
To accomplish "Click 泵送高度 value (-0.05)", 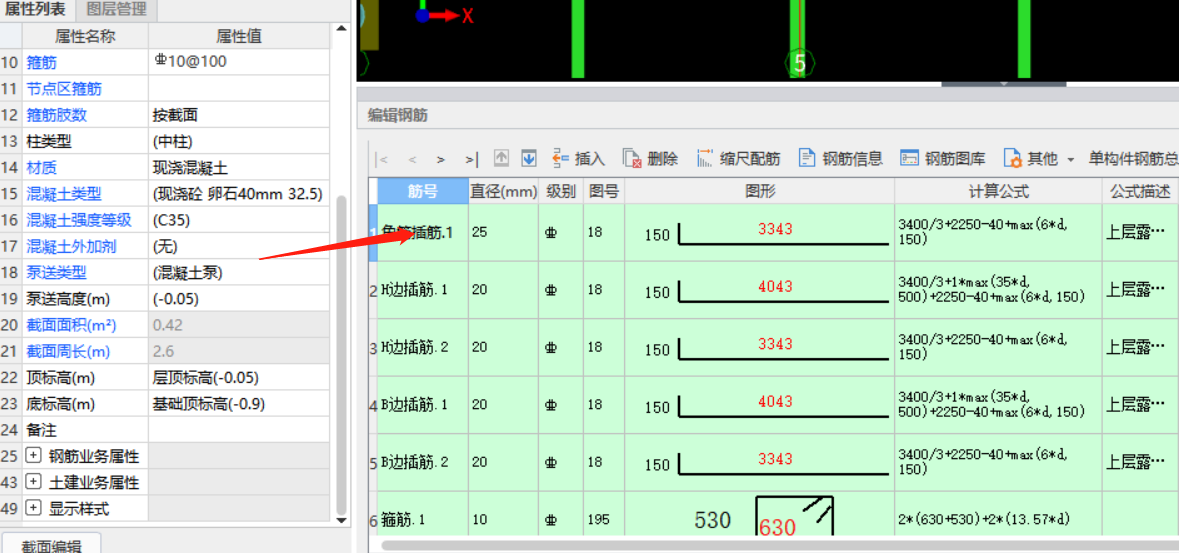I will (239, 299).
